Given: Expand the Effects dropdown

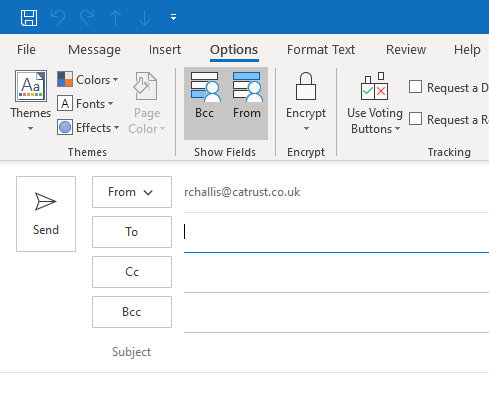Looking at the screenshot, I should pyautogui.click(x=88, y=128).
